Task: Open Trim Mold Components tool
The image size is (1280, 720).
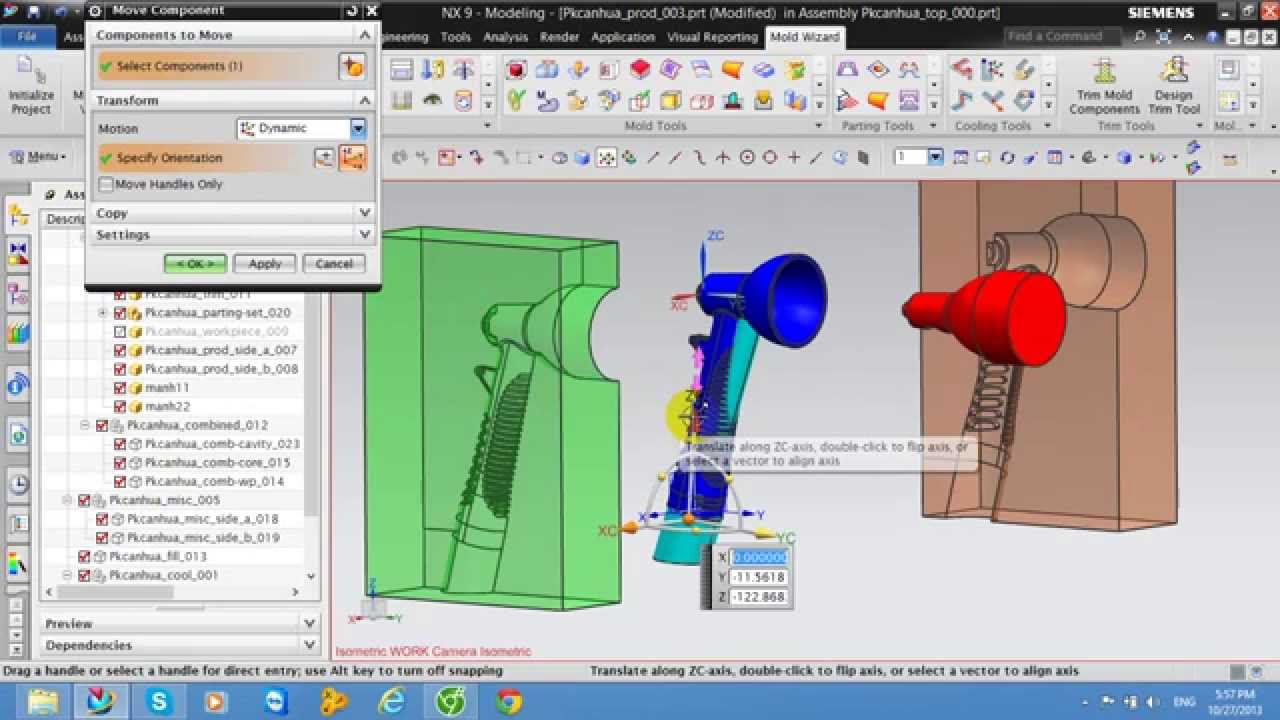Action: 1104,86
